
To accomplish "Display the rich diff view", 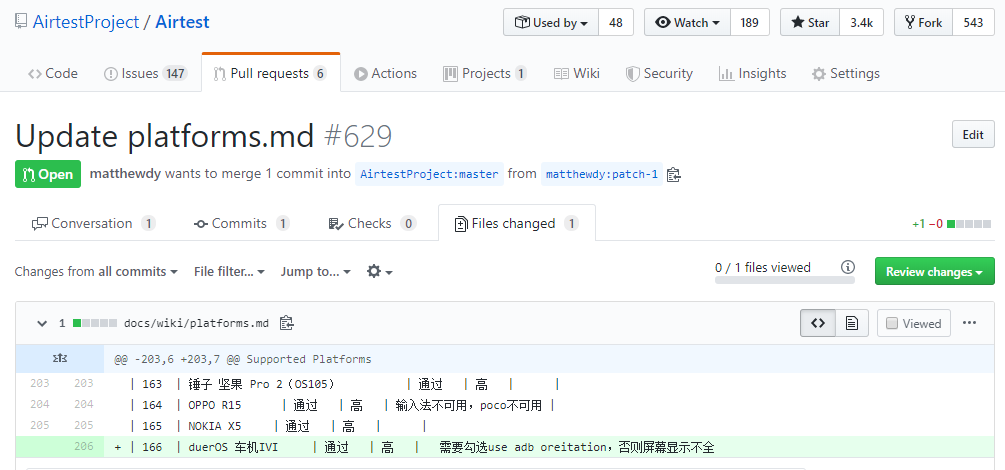I will pos(852,323).
